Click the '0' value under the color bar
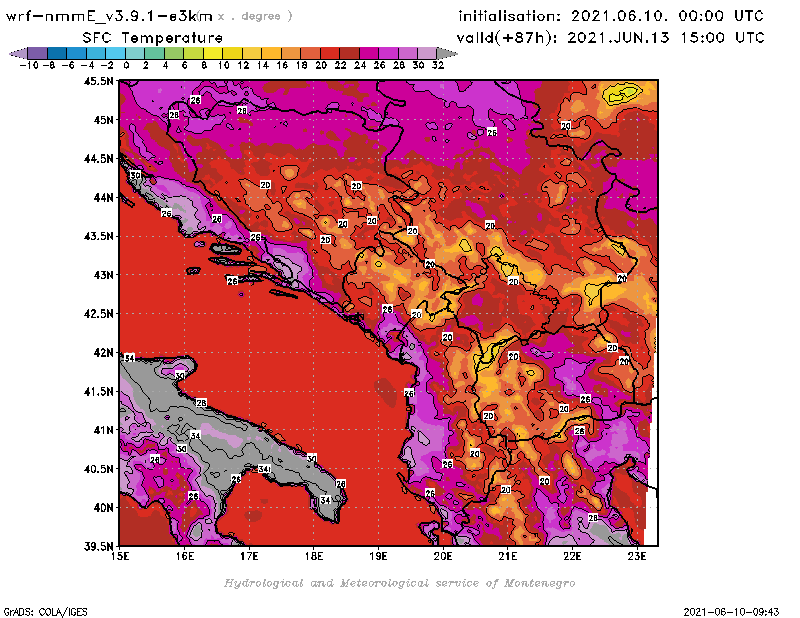Image resolution: width=800 pixels, height=618 pixels. tap(126, 65)
